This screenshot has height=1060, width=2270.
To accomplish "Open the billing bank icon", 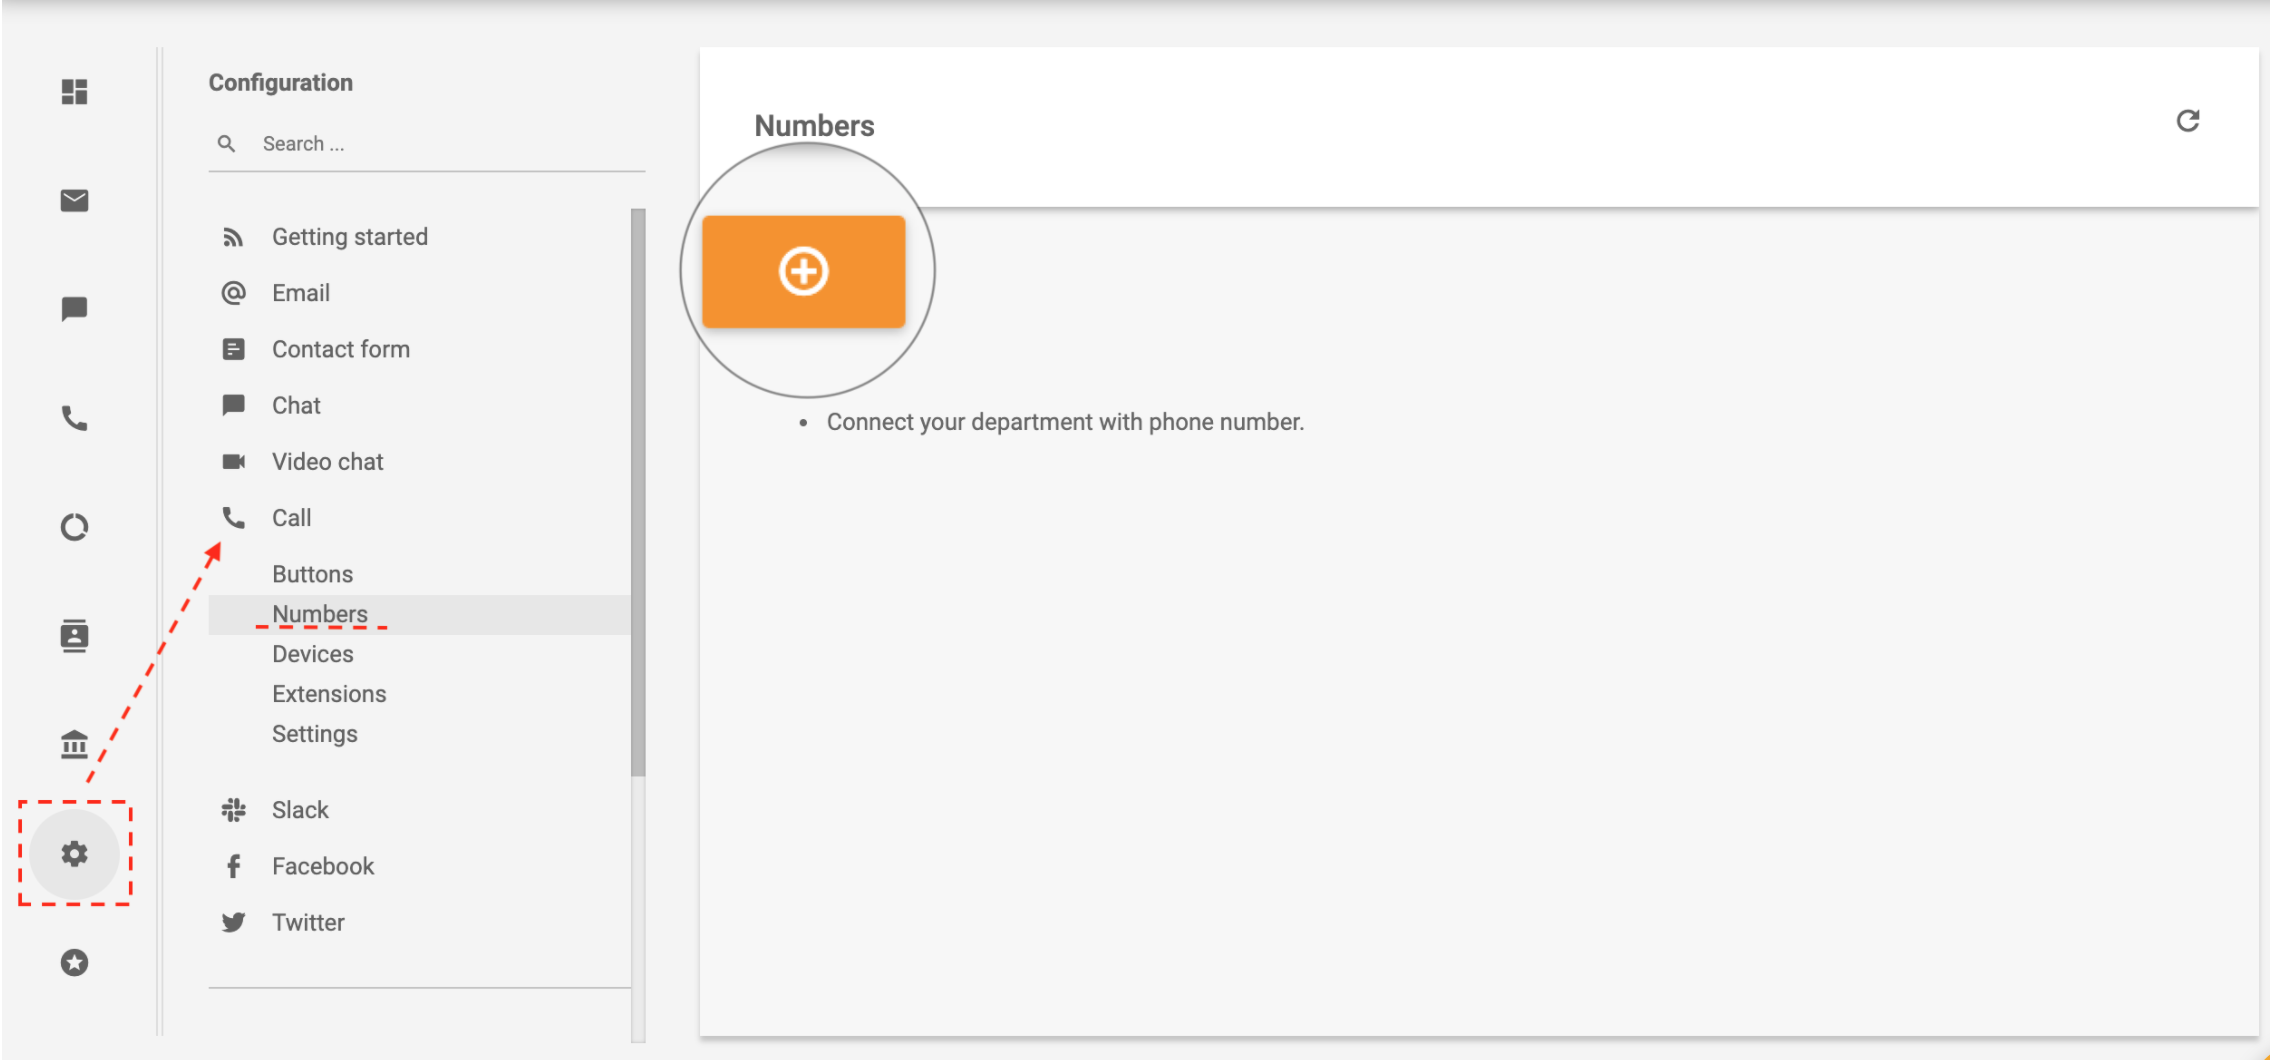I will (x=73, y=745).
